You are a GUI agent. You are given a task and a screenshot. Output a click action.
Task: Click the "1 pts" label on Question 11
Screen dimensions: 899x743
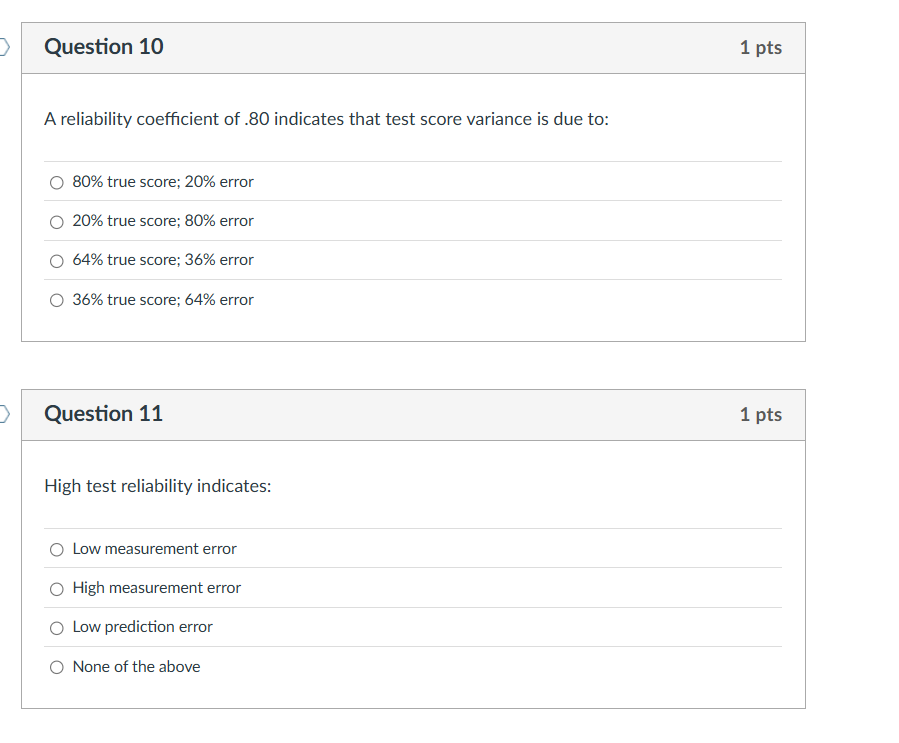(761, 414)
